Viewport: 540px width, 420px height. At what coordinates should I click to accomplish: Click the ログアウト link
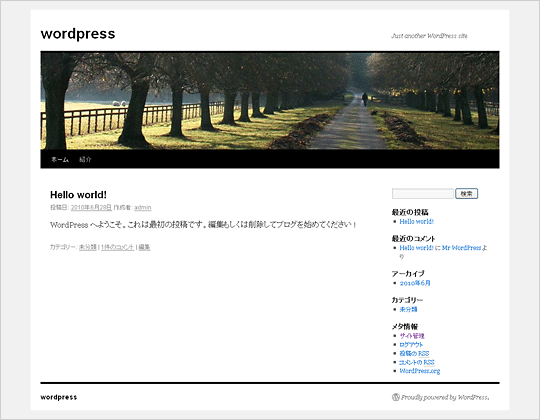click(x=411, y=344)
